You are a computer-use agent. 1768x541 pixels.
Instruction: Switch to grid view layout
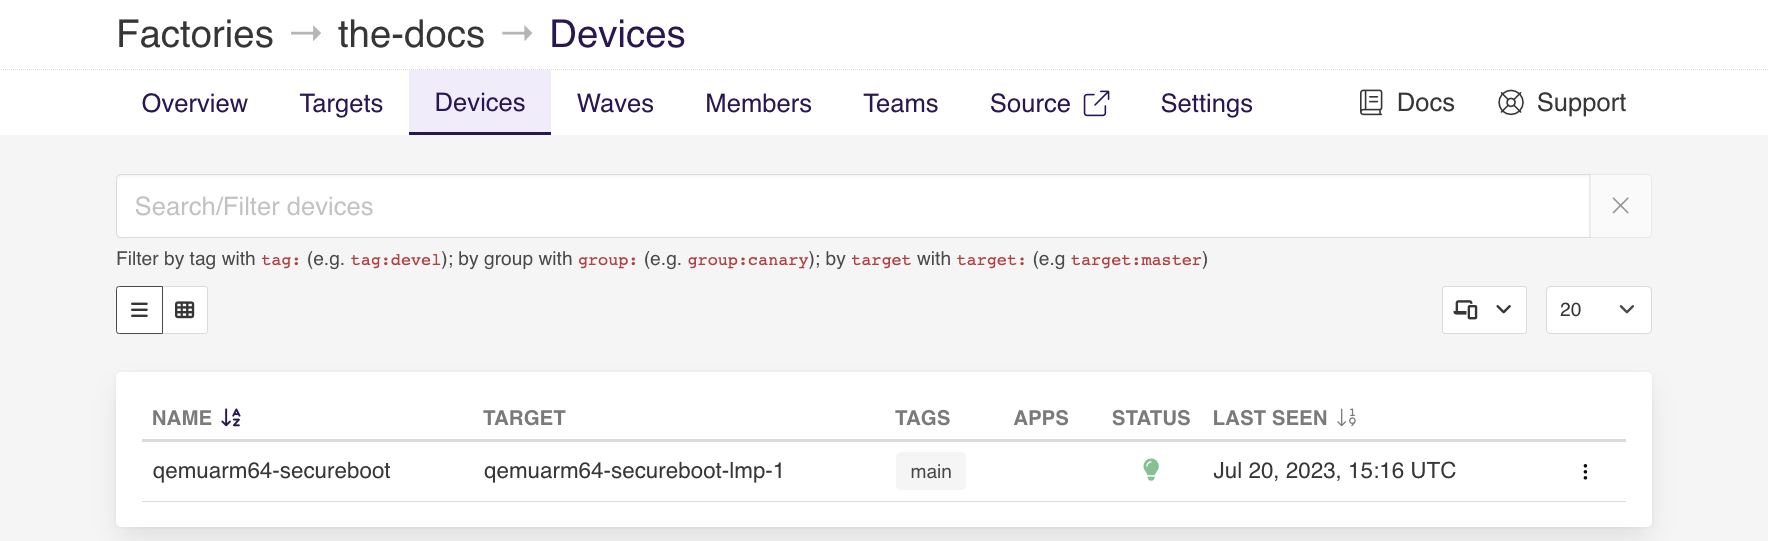pos(185,310)
